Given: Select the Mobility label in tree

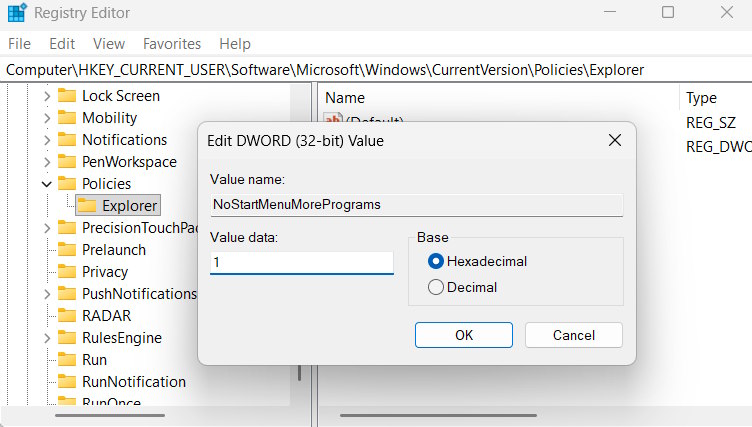Looking at the screenshot, I should coord(109,118).
